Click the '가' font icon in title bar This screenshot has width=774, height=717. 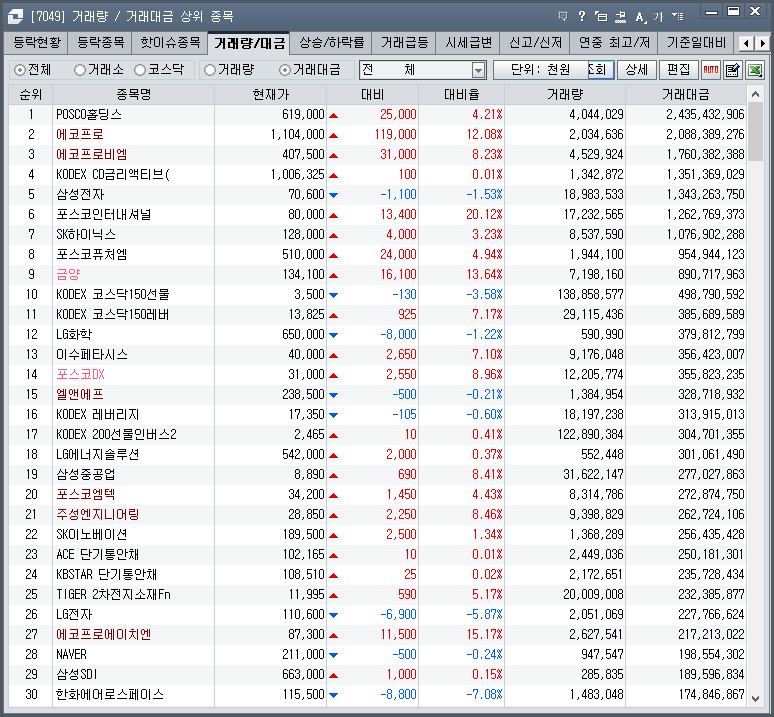[658, 17]
